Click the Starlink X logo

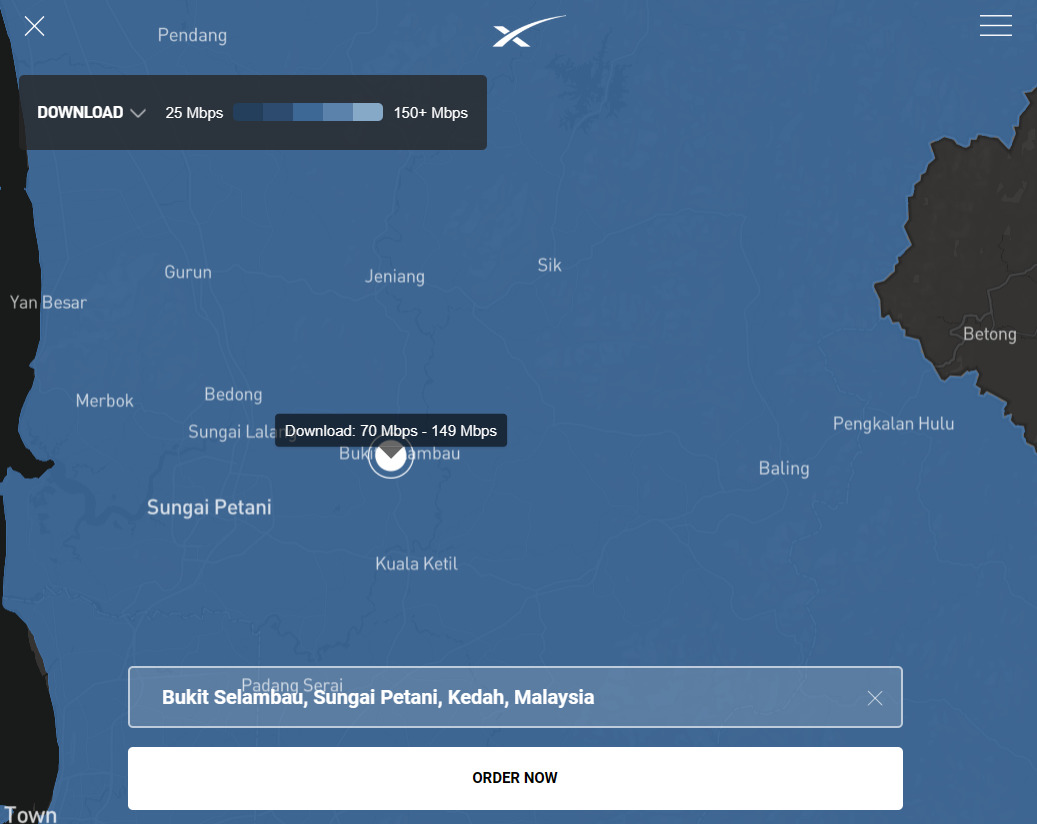pyautogui.click(x=528, y=32)
